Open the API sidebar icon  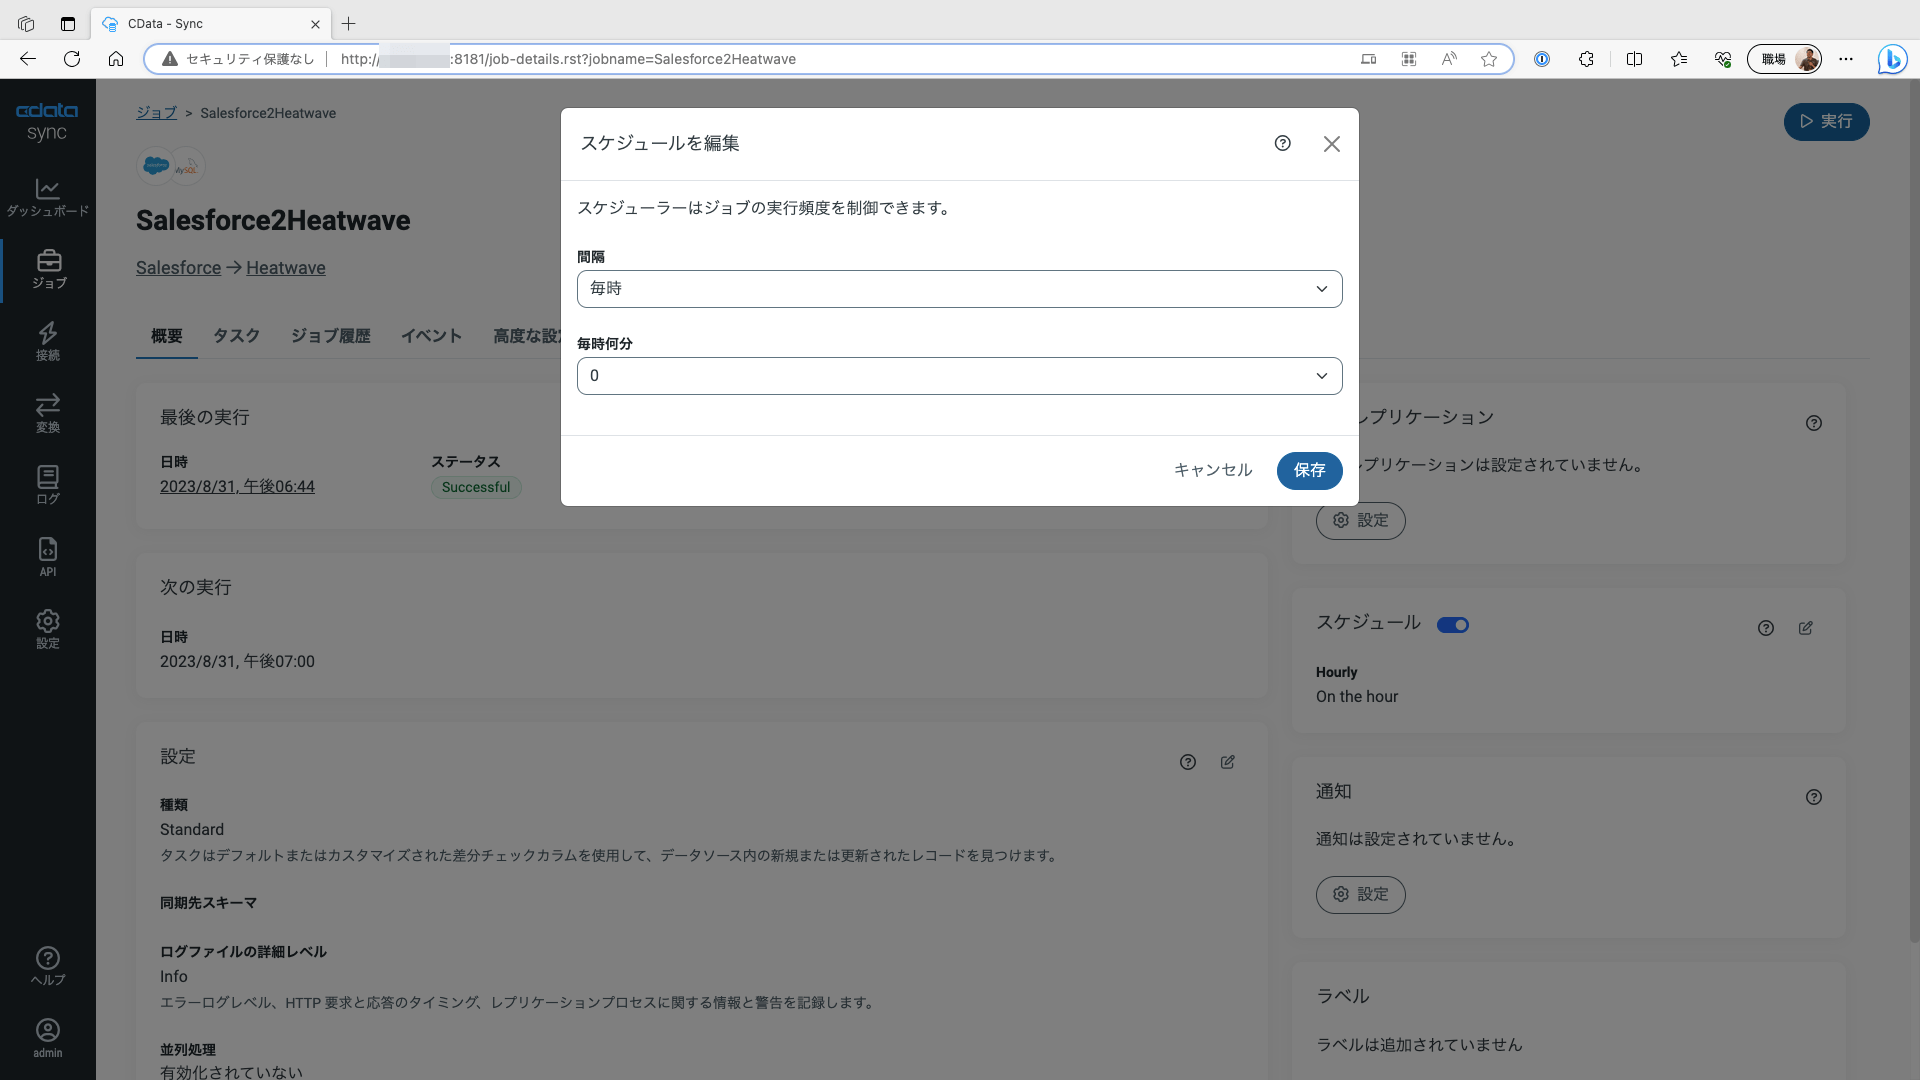coord(48,557)
